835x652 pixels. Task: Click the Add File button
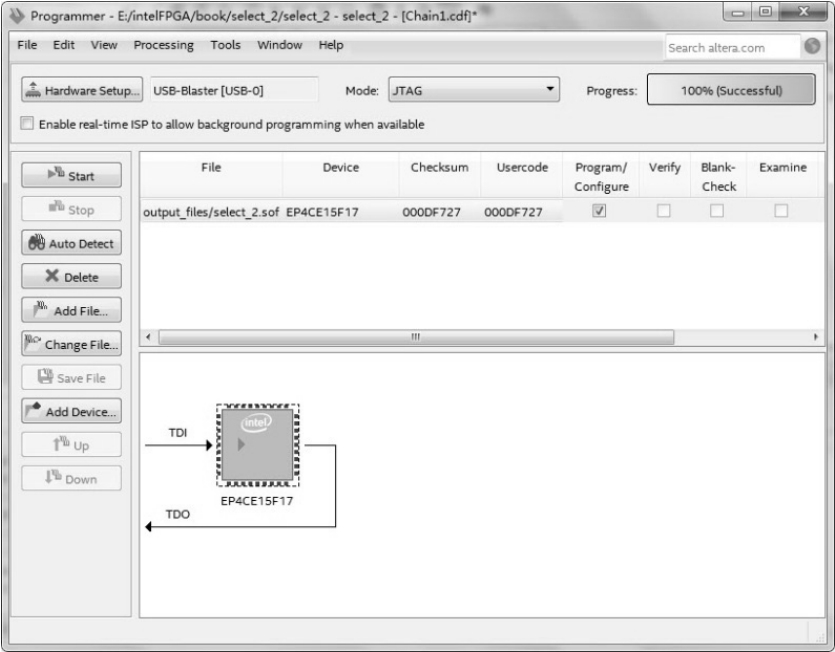[x=71, y=310]
